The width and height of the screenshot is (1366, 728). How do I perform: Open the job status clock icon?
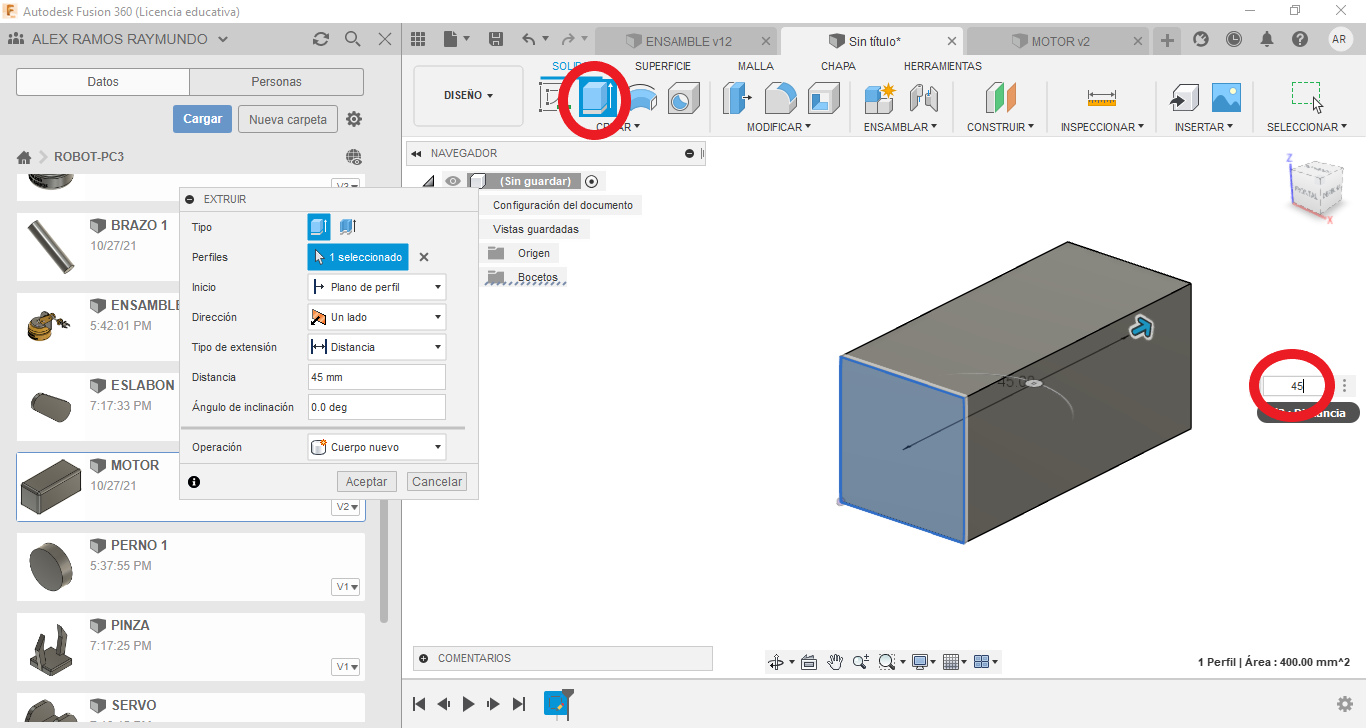click(1234, 39)
